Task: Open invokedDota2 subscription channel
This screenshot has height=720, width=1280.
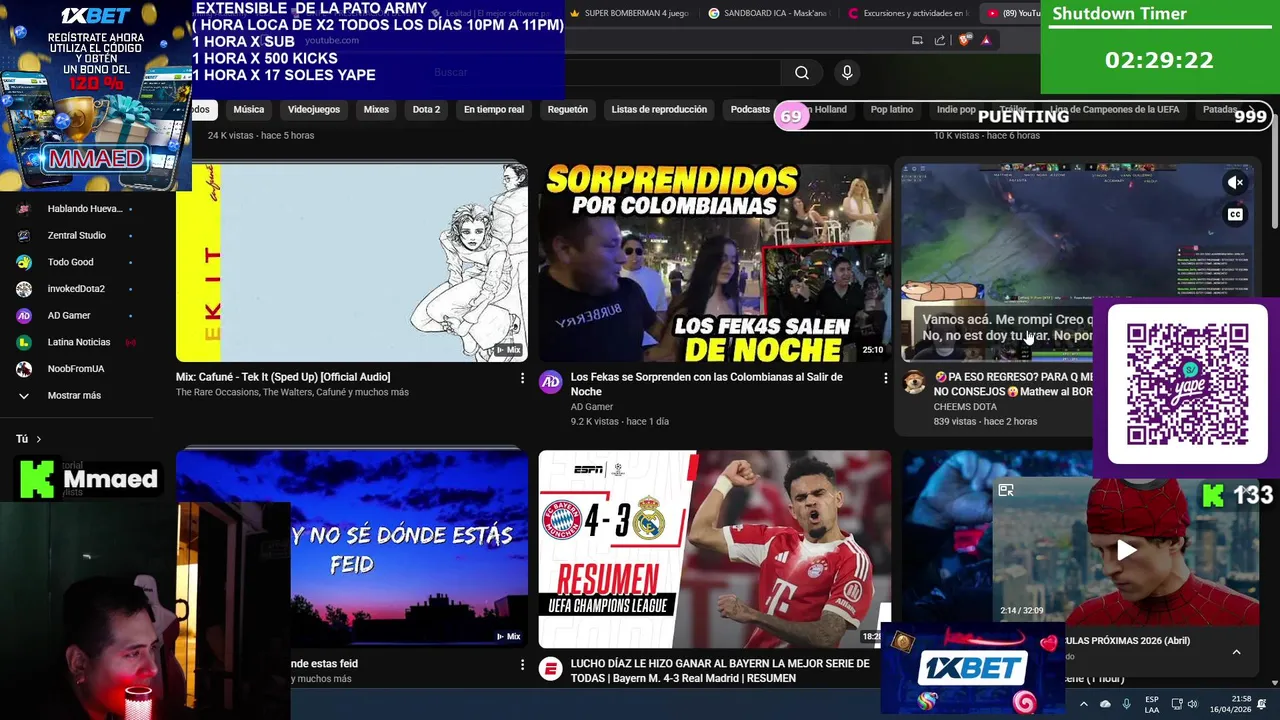Action: 73,289
